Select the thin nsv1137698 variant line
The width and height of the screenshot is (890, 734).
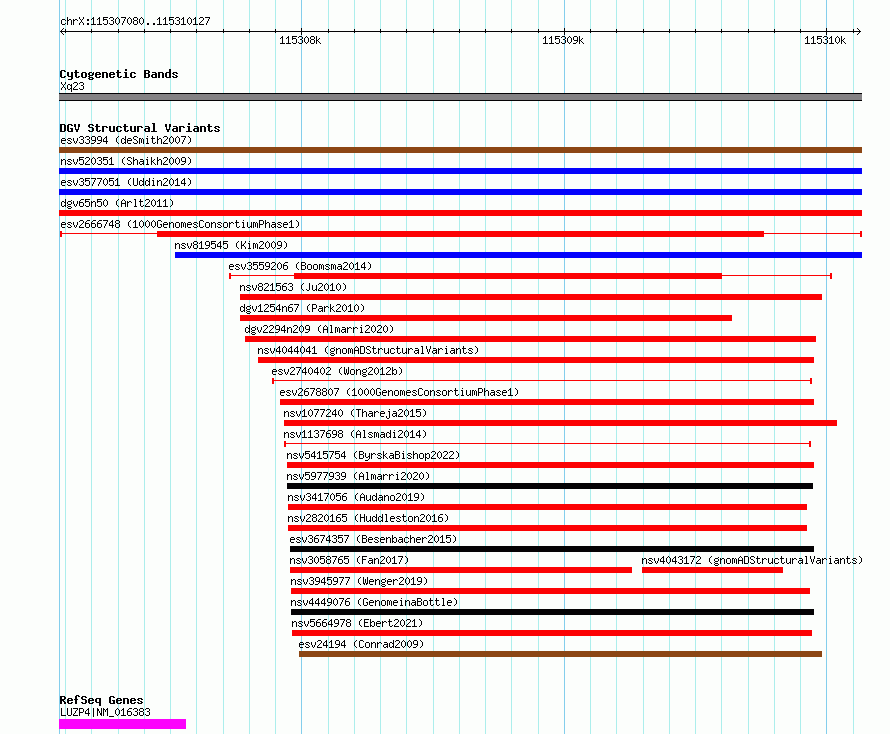(x=547, y=444)
